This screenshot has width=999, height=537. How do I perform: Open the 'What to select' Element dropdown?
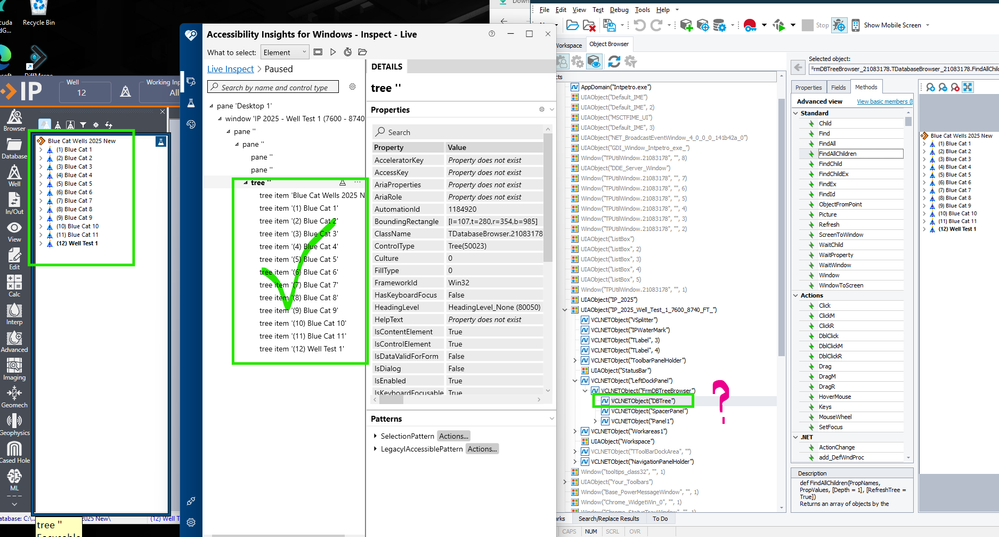(x=283, y=52)
